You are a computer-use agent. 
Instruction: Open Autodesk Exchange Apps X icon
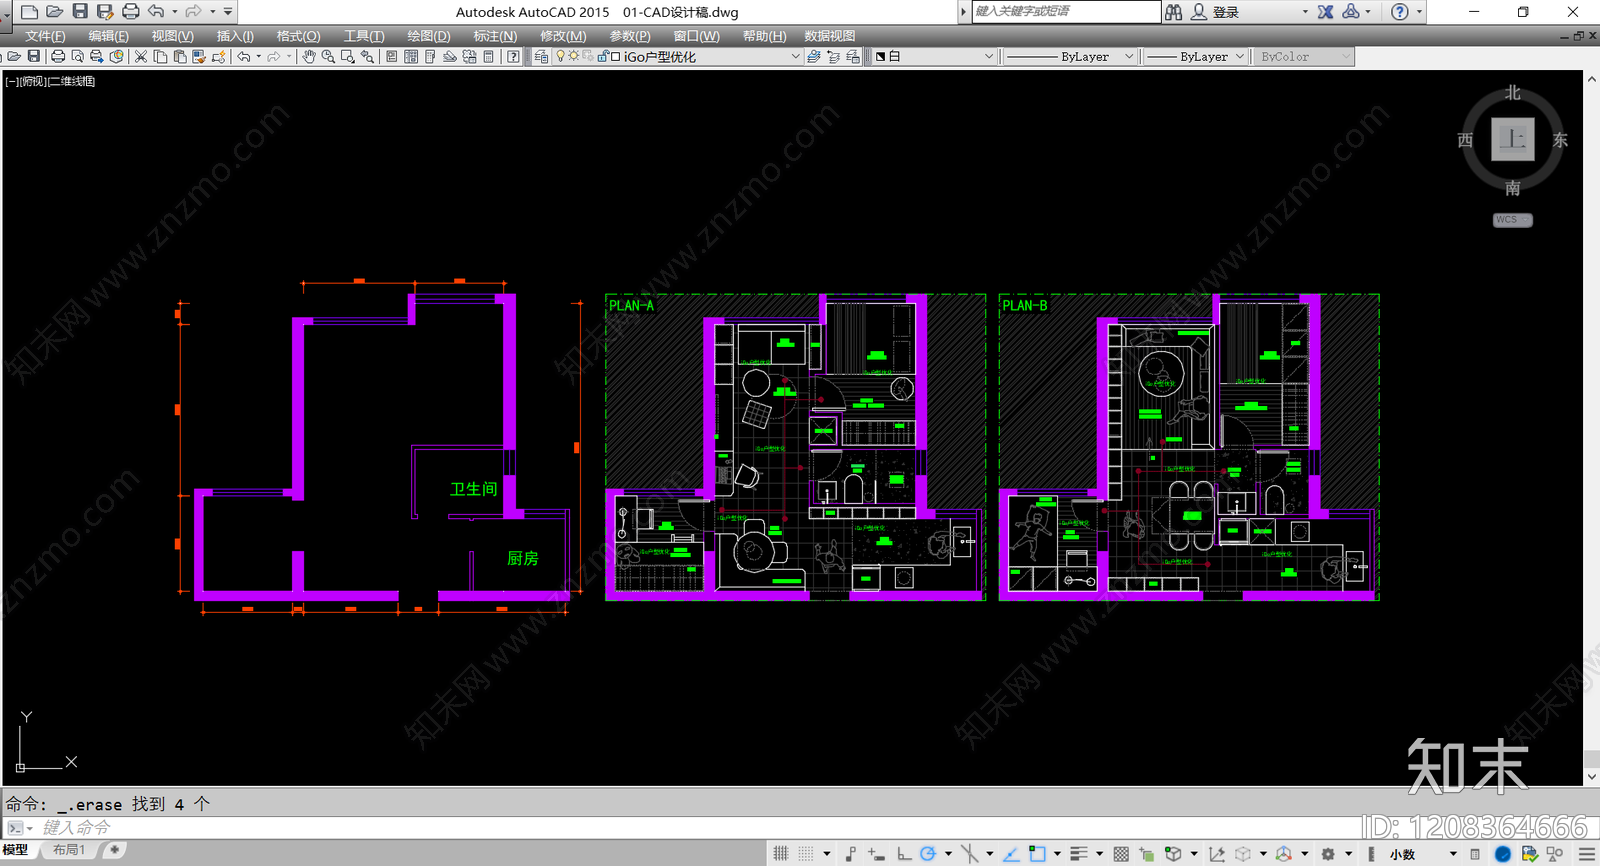(x=1325, y=12)
